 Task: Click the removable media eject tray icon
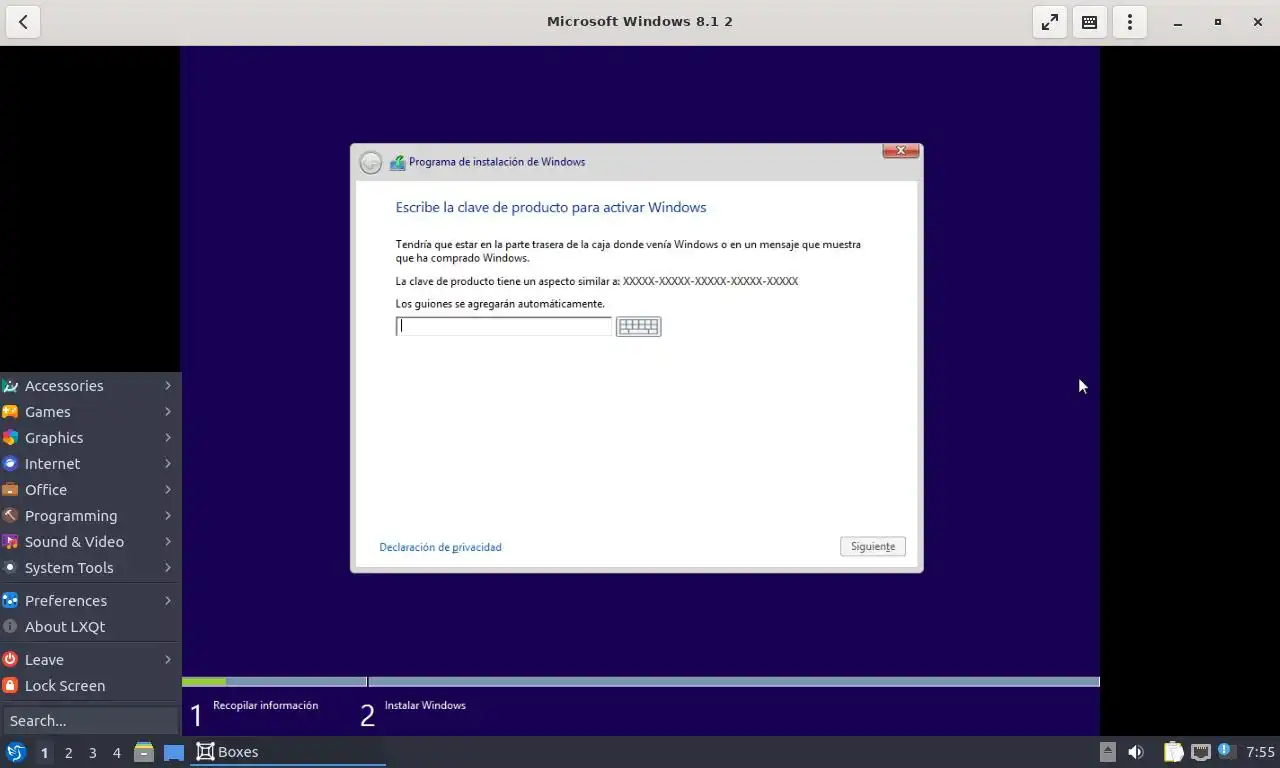pyautogui.click(x=1107, y=752)
